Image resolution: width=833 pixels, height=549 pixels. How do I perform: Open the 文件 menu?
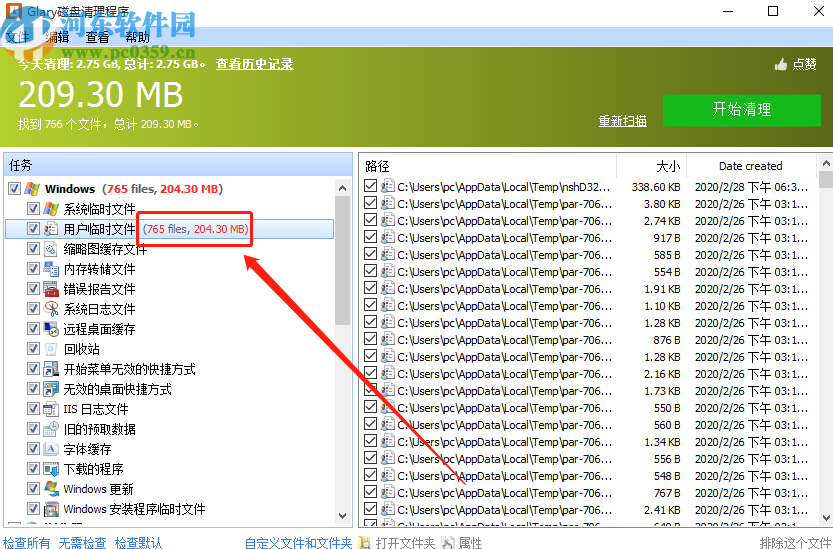point(18,37)
